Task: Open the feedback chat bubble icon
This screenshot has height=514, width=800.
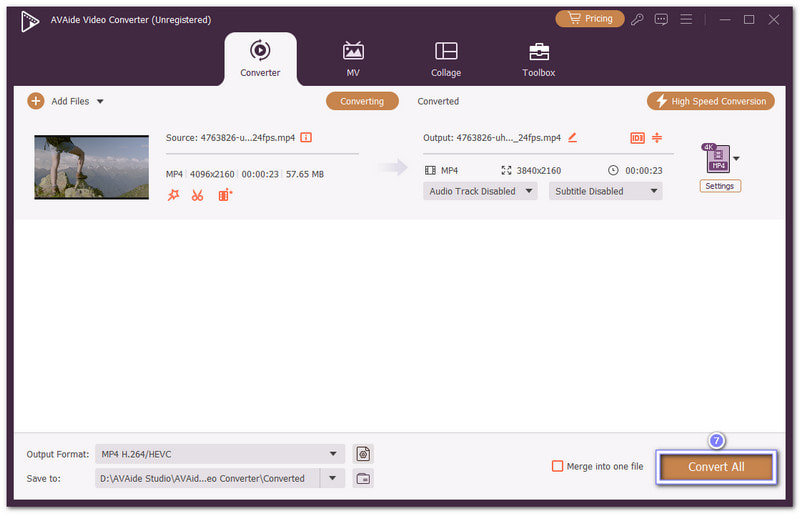Action: pos(661,19)
